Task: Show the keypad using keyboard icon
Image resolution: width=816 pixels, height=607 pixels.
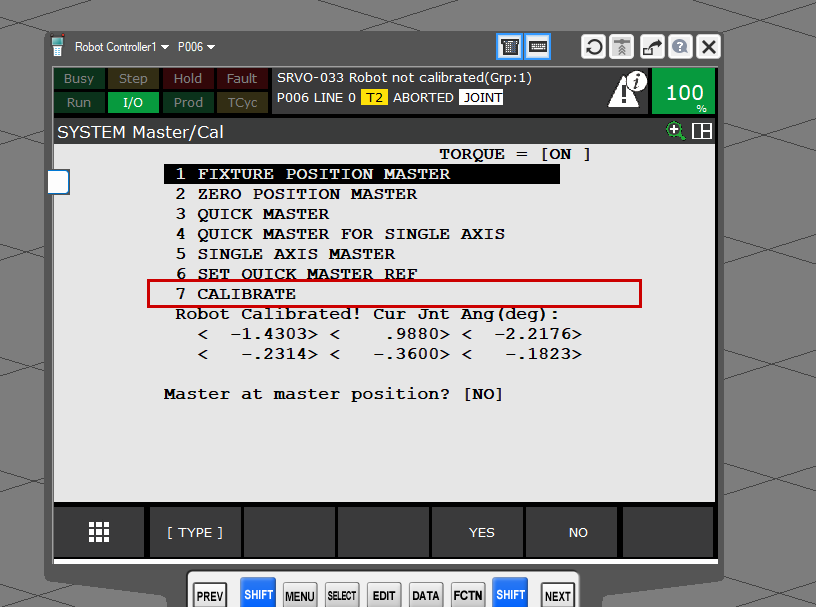Action: pyautogui.click(x=538, y=47)
